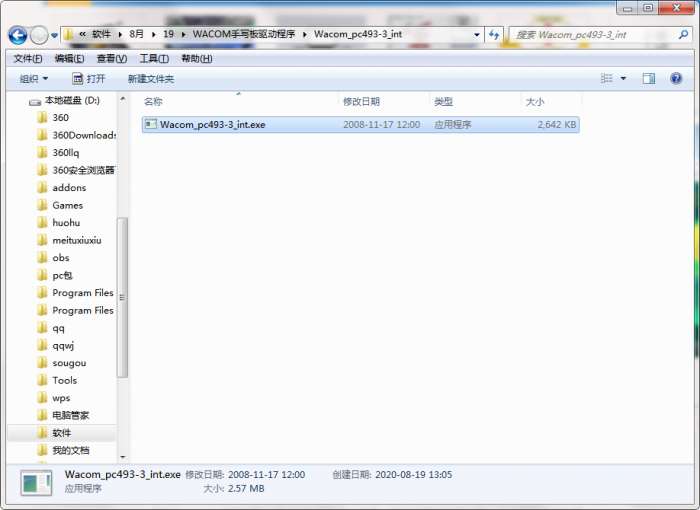Open the recent pages dropdown arrow
The image size is (700, 510).
click(x=54, y=35)
